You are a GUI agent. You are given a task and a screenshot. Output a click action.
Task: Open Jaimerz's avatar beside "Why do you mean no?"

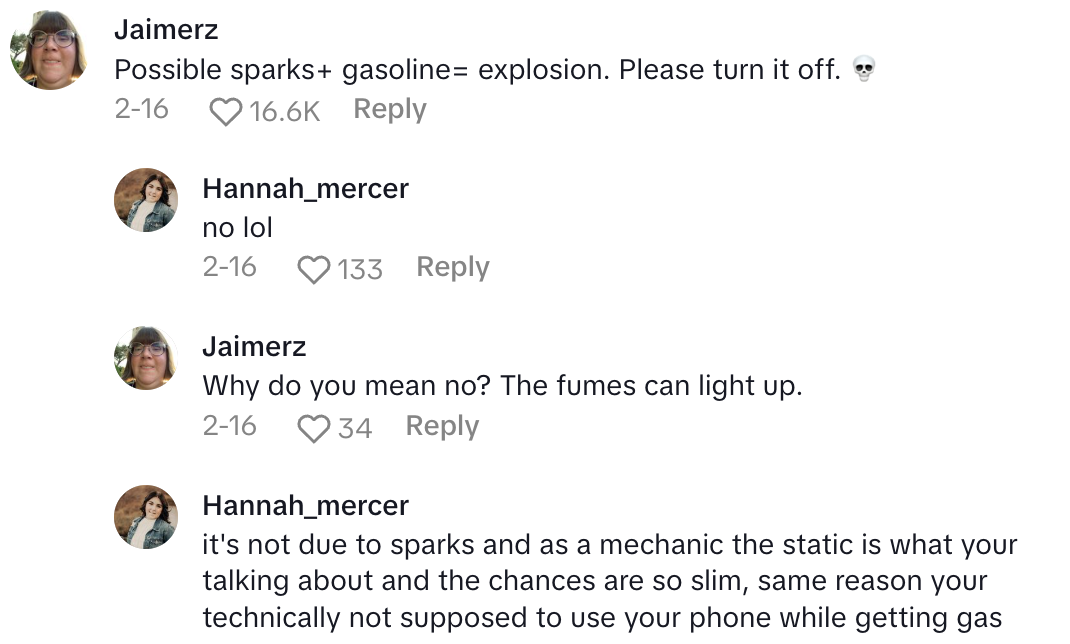pos(147,358)
